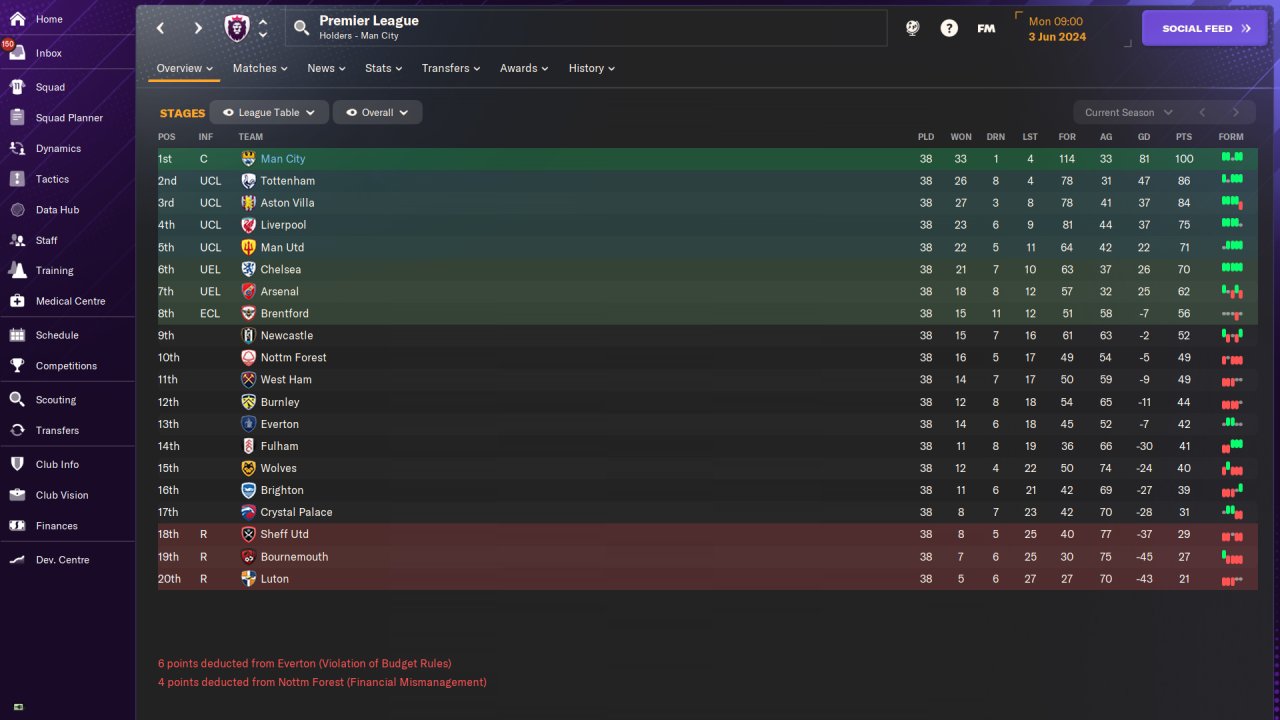Image resolution: width=1280 pixels, height=720 pixels.
Task: Toggle the League Table view eye selector
Action: pos(269,113)
